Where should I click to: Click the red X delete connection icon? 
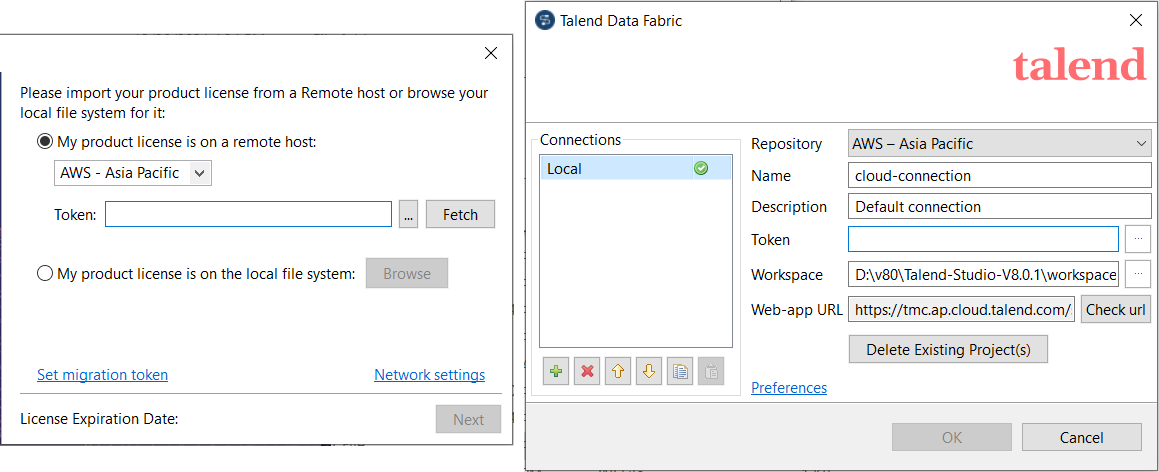point(588,371)
